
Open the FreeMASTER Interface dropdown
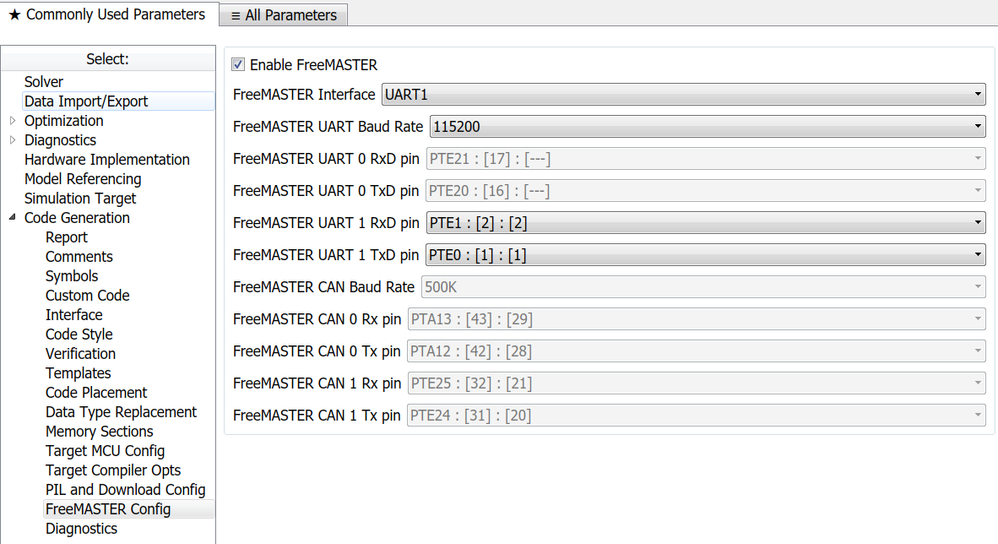point(683,95)
